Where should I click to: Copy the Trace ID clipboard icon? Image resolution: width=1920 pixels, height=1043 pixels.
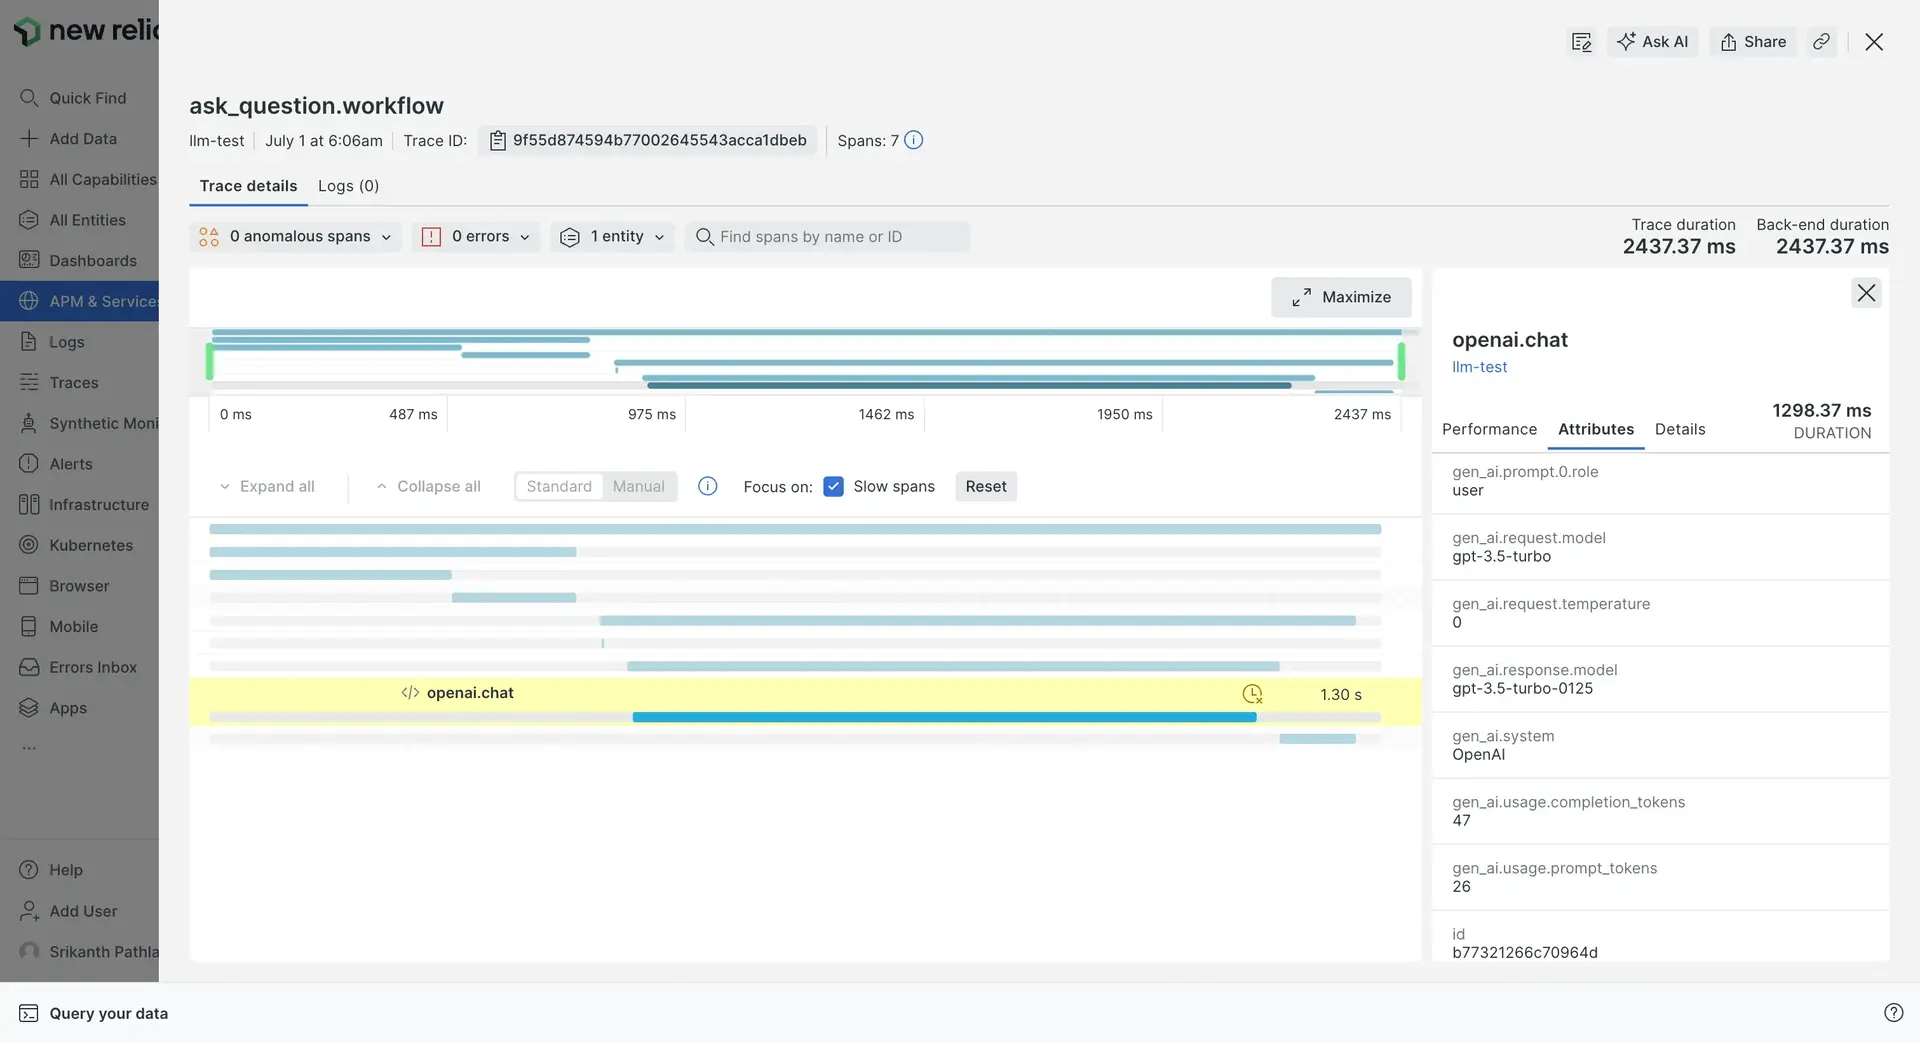497,141
